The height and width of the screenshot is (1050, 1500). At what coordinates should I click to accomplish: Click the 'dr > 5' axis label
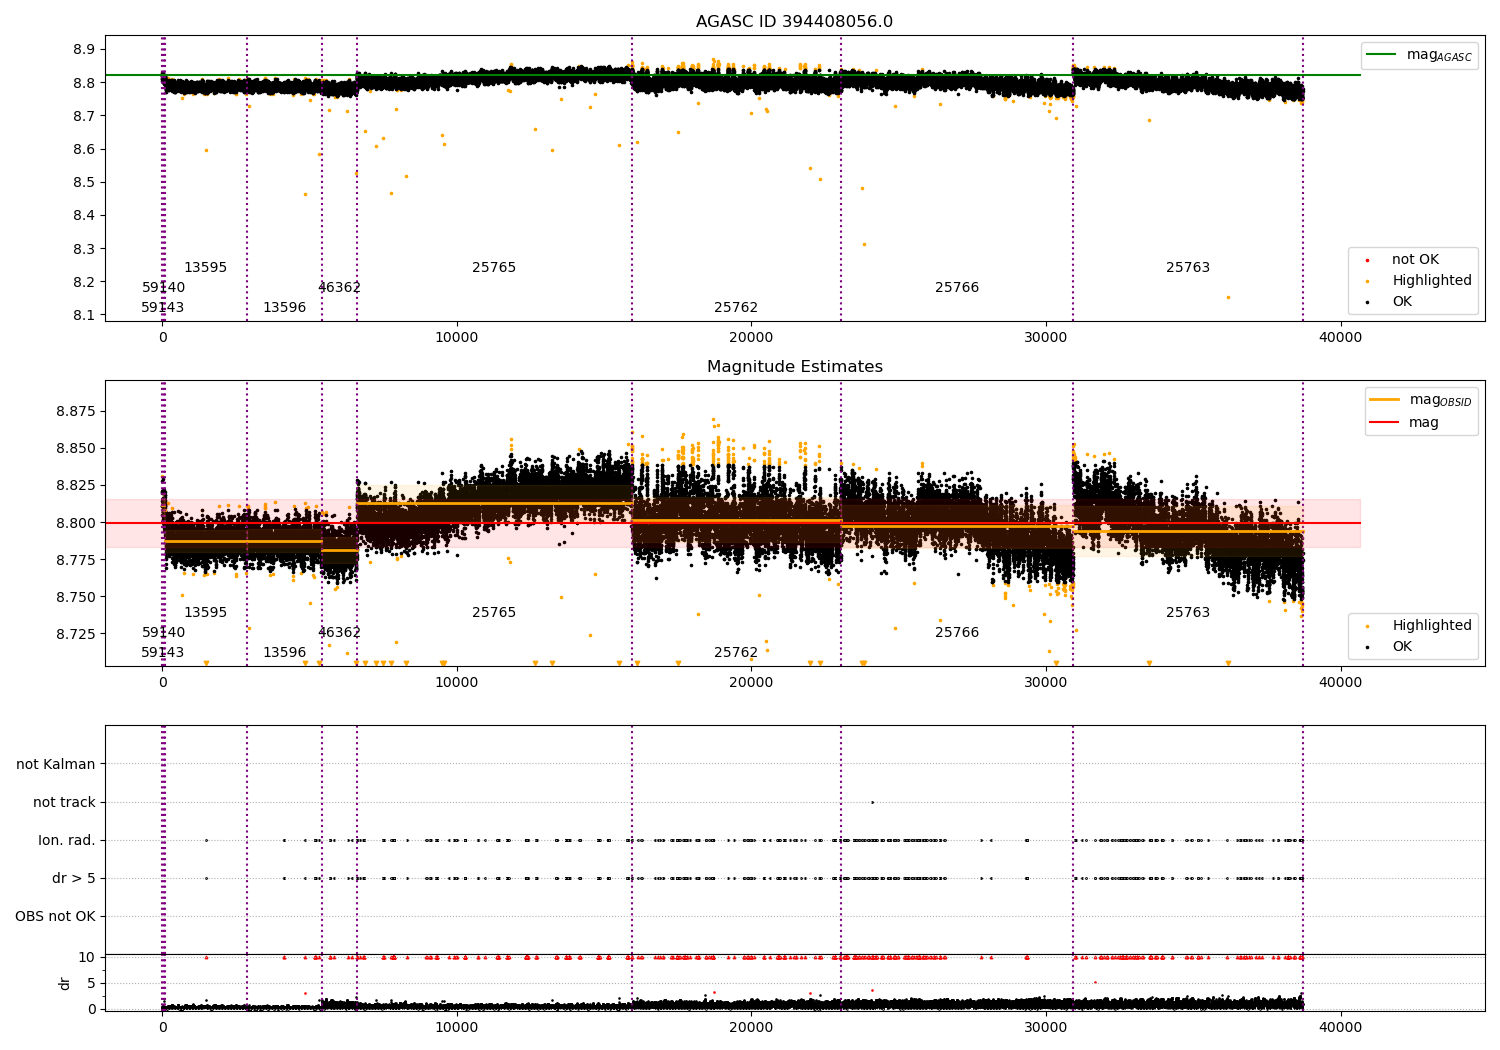point(74,879)
